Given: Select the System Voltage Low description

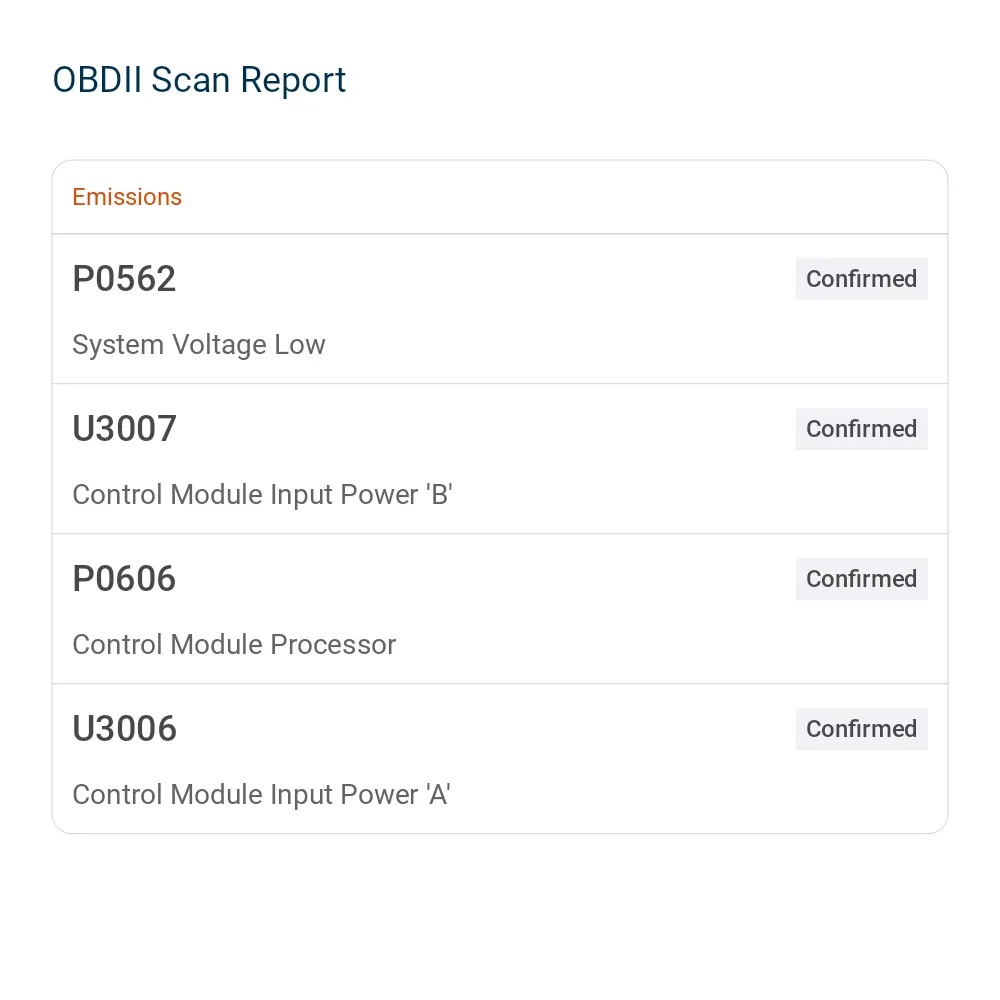Looking at the screenshot, I should point(199,345).
